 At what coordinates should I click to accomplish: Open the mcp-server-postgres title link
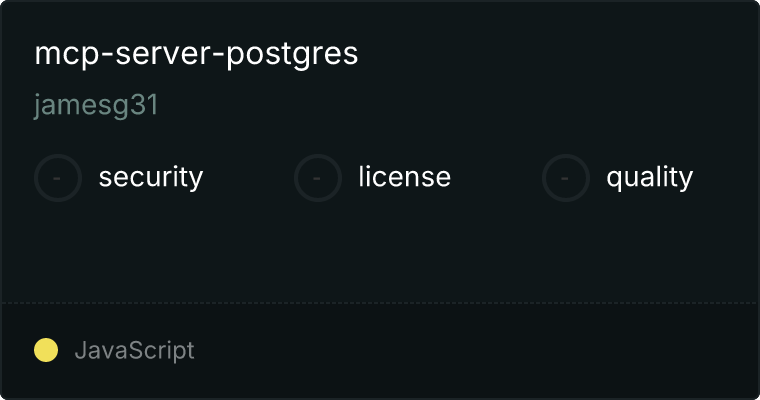(x=196, y=54)
